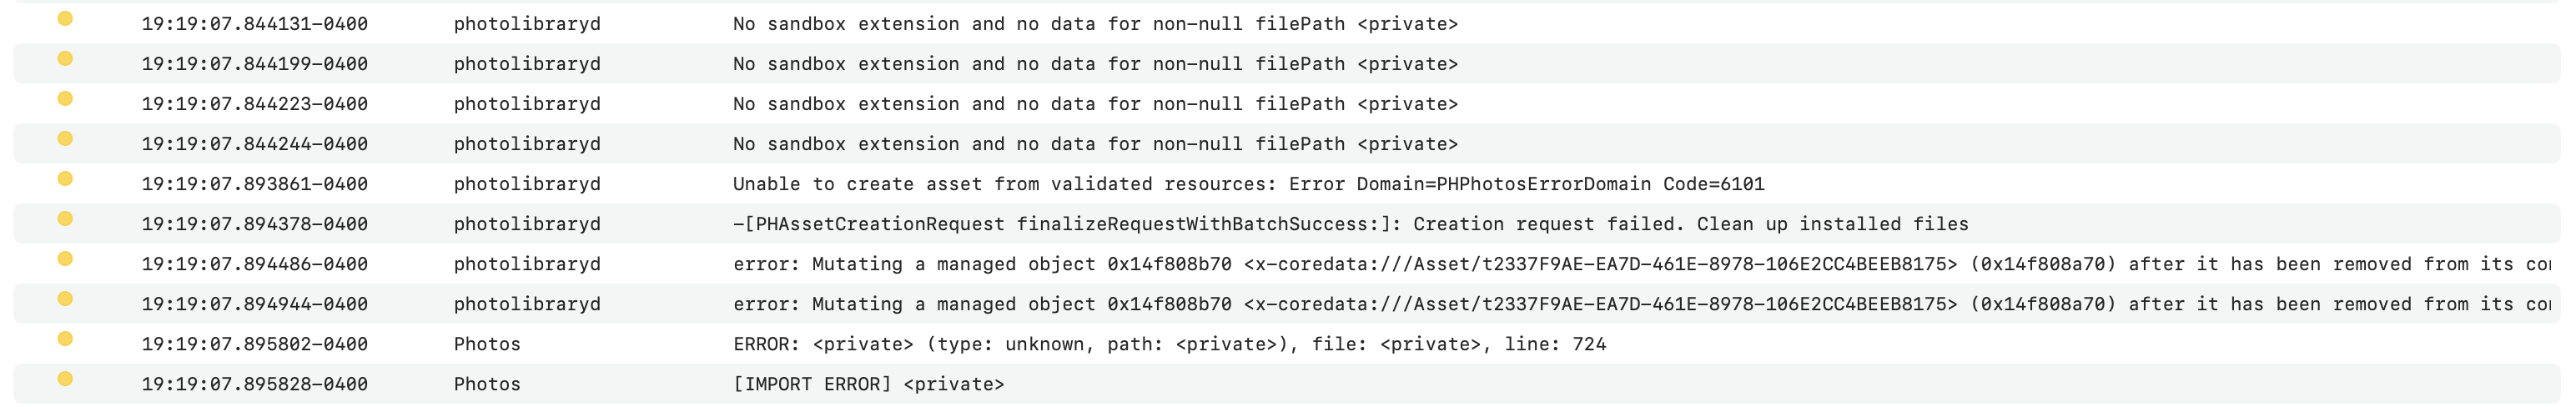The height and width of the screenshot is (407, 2576).
Task: Click the yellow dot of the 19:19:07.844131 entry
Action: click(x=65, y=19)
